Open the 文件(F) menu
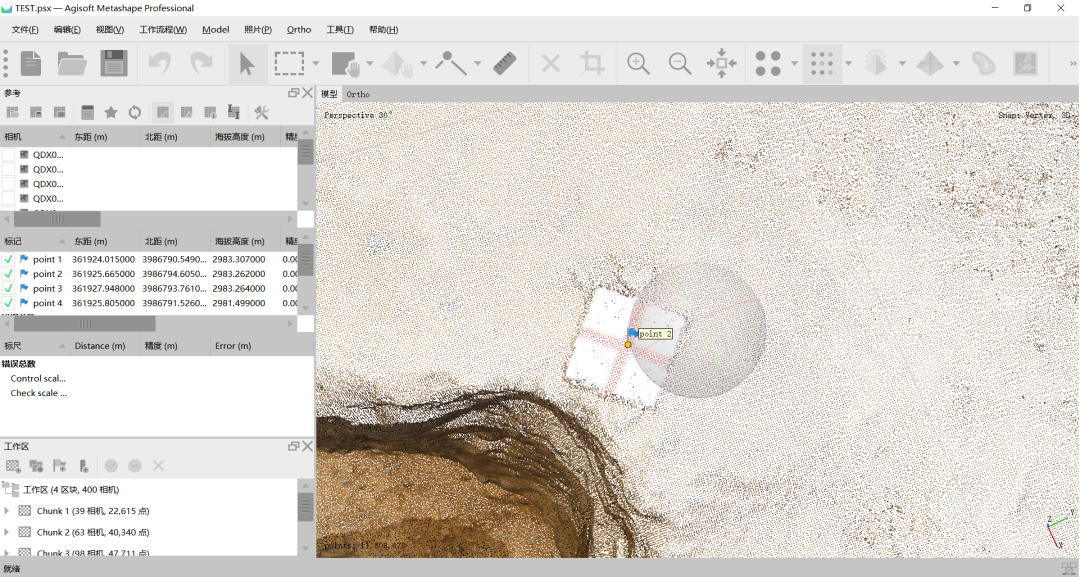This screenshot has width=1080, height=577. pos(25,30)
